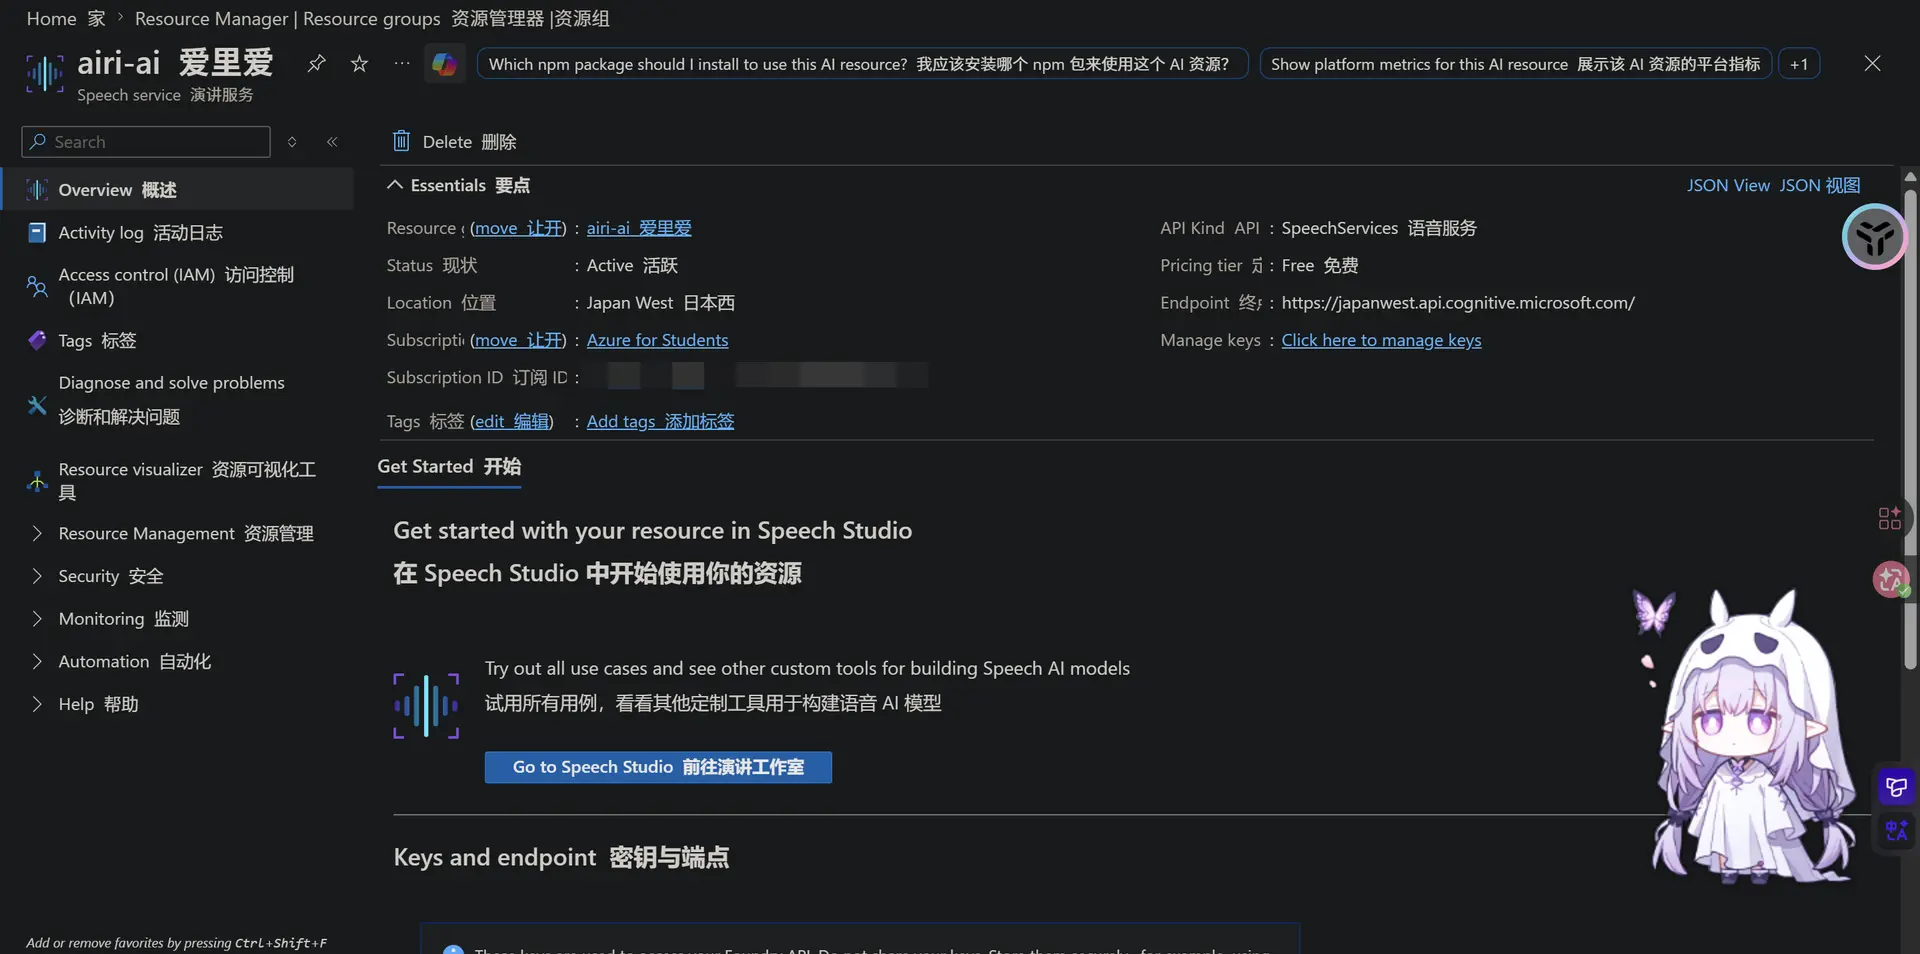This screenshot has width=1920, height=954.
Task: Click the Overview waveform icon in sidebar
Action: point(37,190)
